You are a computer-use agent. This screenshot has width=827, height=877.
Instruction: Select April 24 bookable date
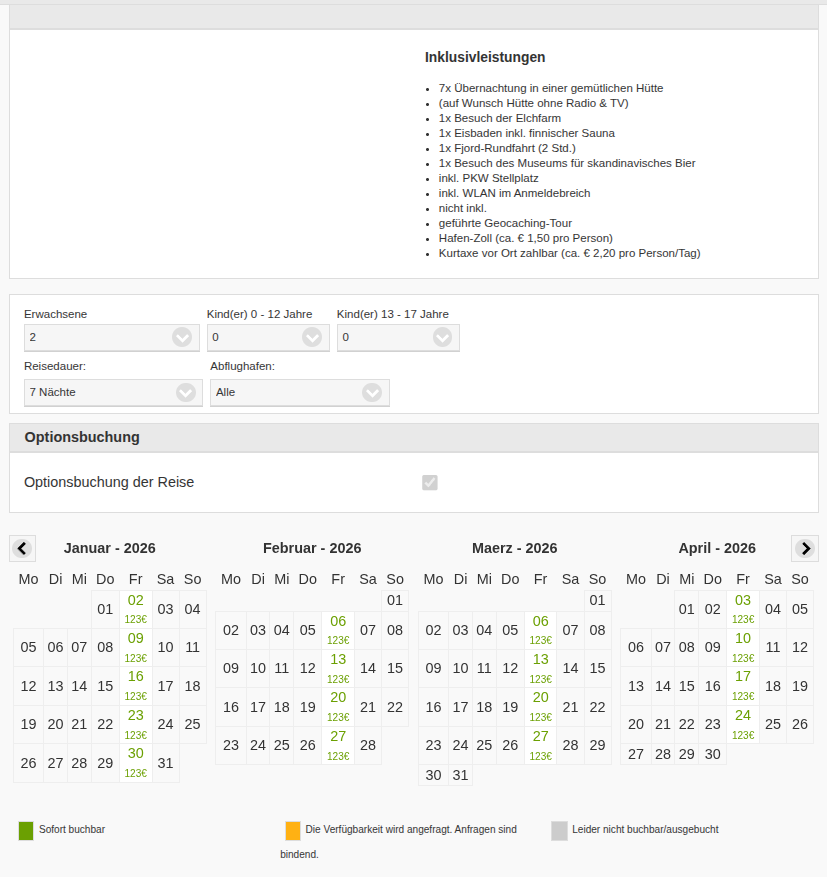743,723
